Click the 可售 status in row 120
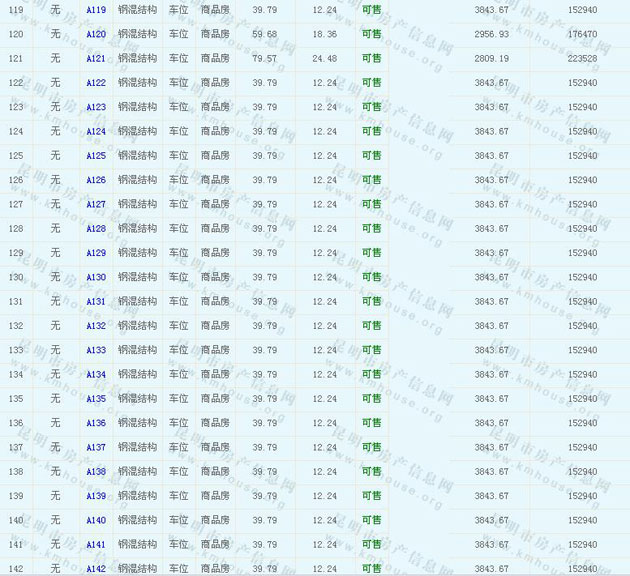The height and width of the screenshot is (576, 630). [x=371, y=34]
